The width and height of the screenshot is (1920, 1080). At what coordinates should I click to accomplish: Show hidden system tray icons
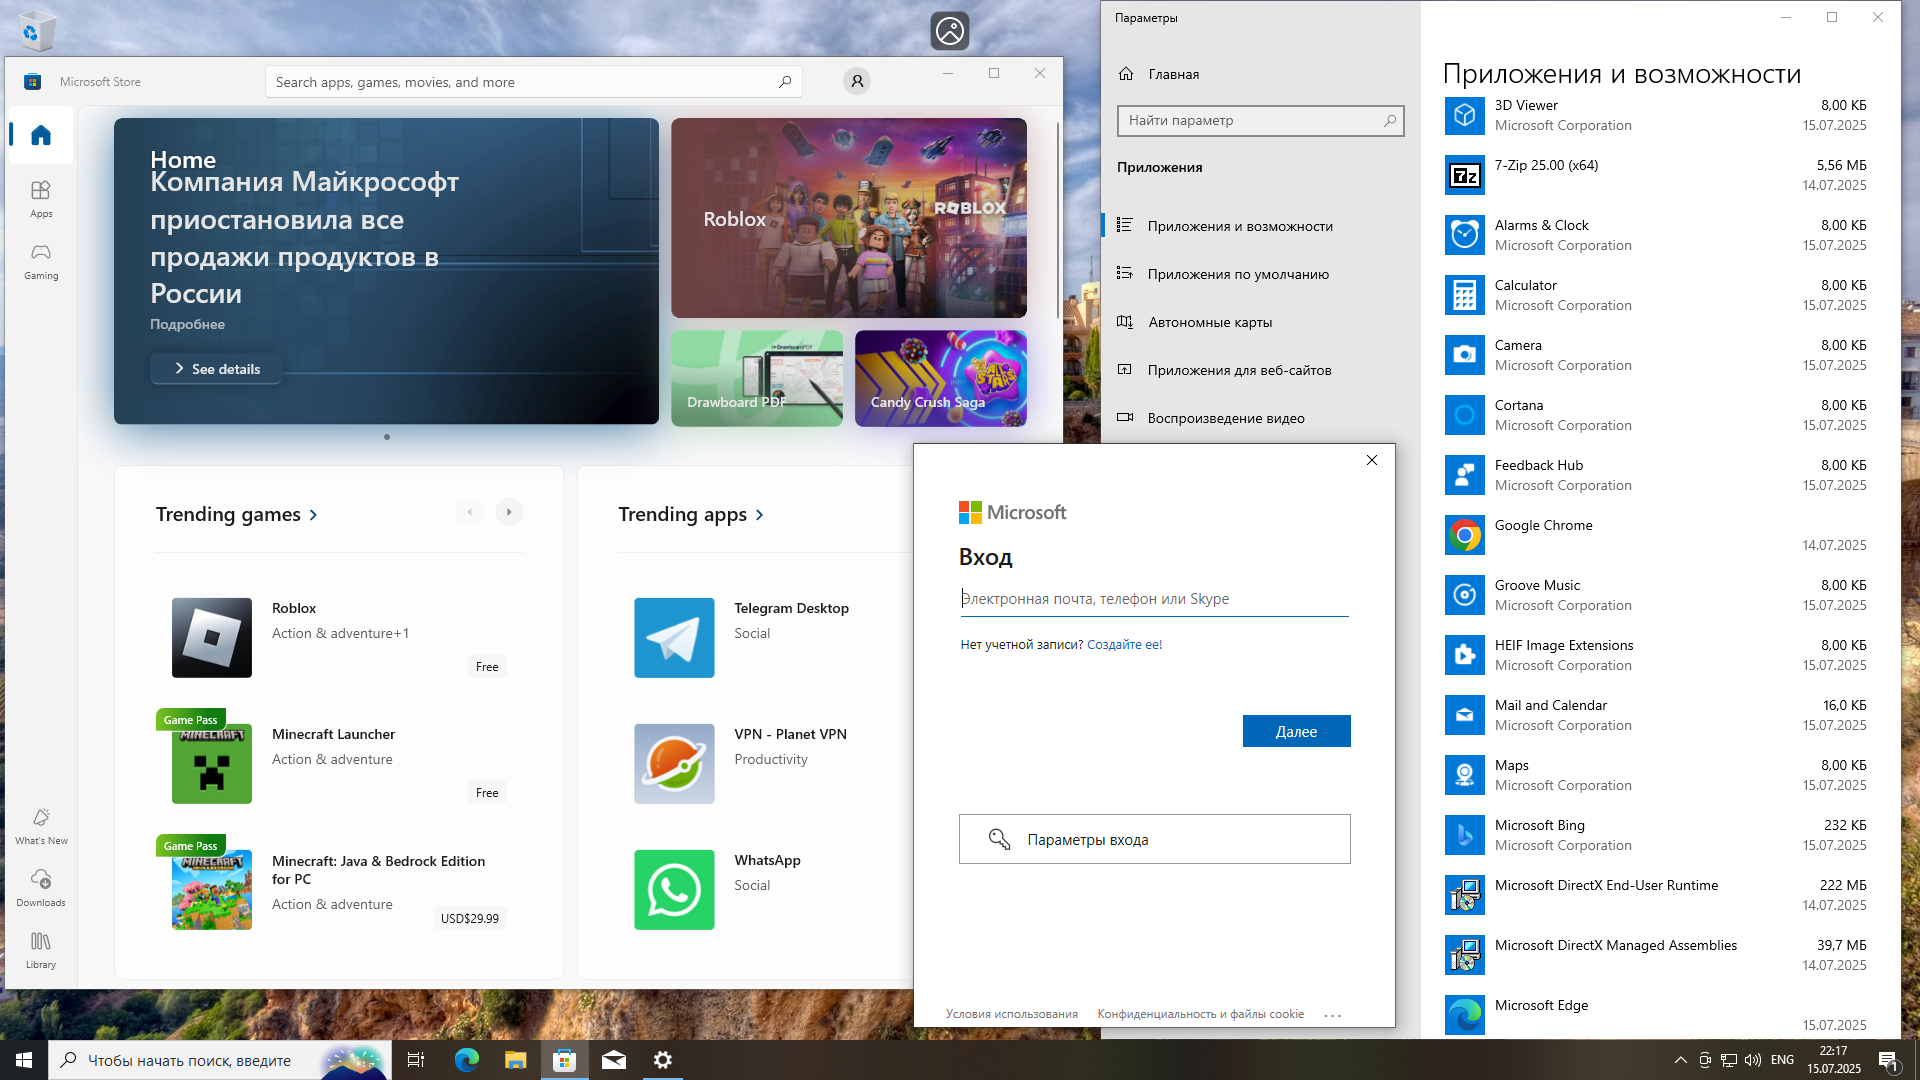pos(1680,1060)
